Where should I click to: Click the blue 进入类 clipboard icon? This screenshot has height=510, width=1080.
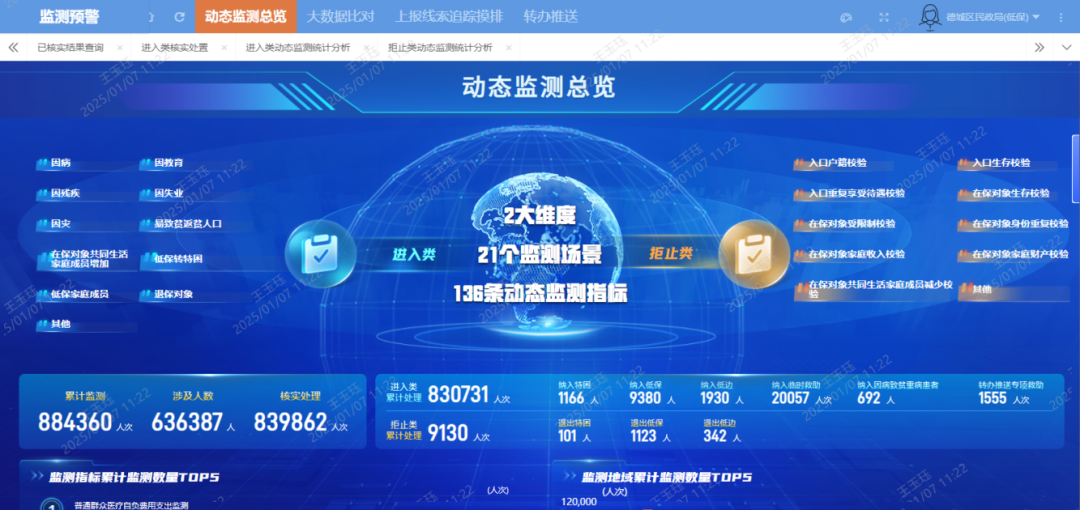319,254
